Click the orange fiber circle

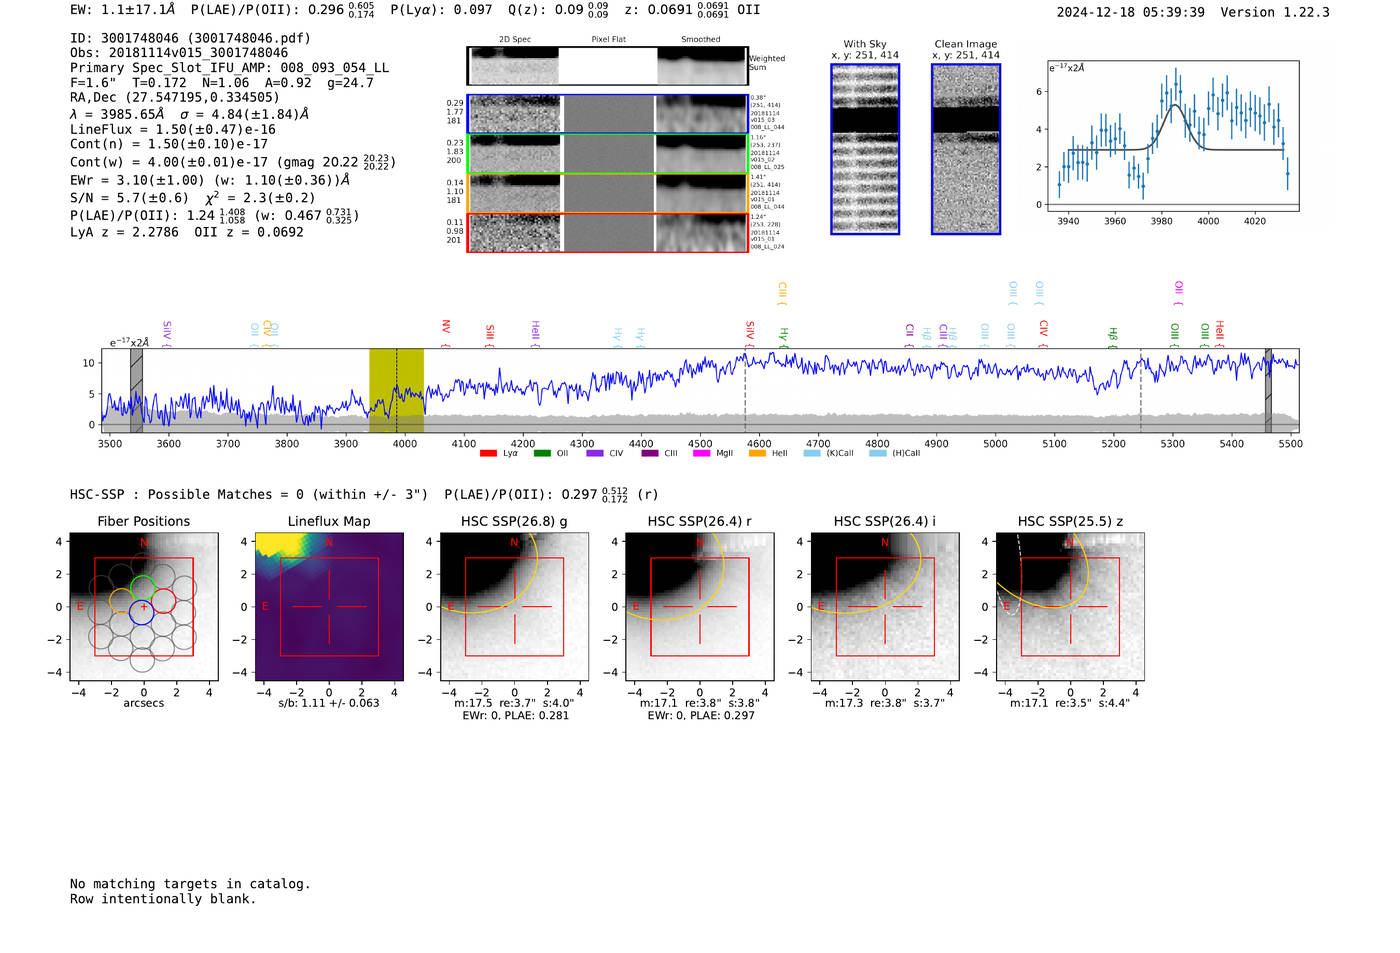[121, 601]
